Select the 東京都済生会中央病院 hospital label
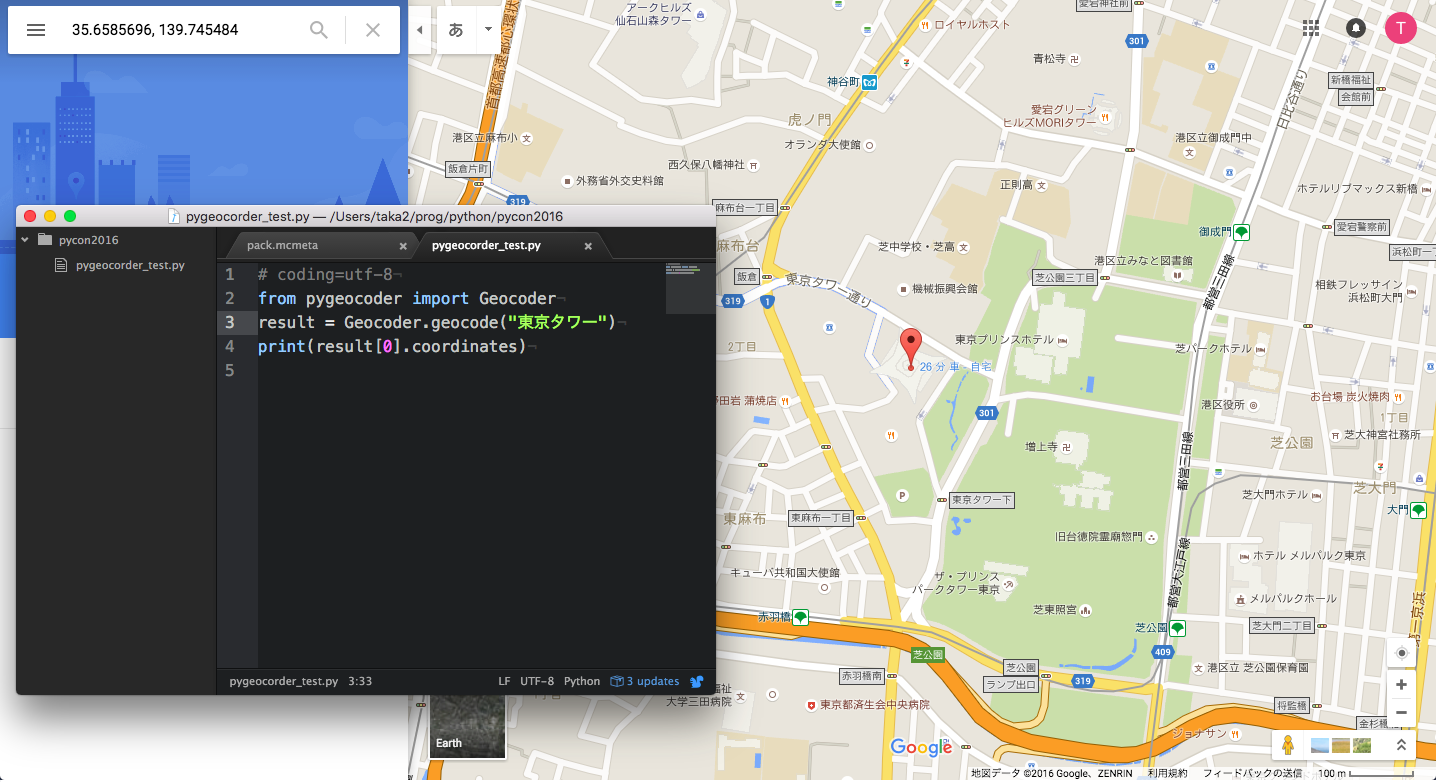This screenshot has width=1438, height=782. [875, 705]
